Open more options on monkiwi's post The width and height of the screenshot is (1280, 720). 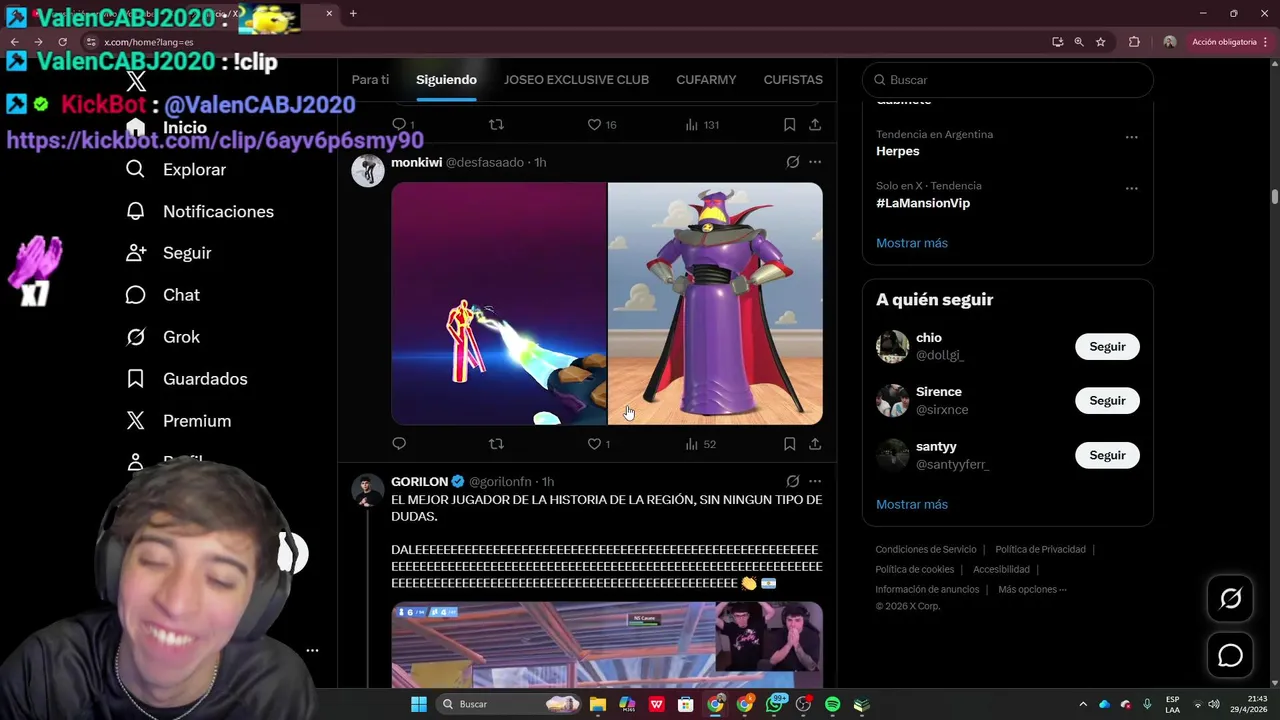click(815, 162)
